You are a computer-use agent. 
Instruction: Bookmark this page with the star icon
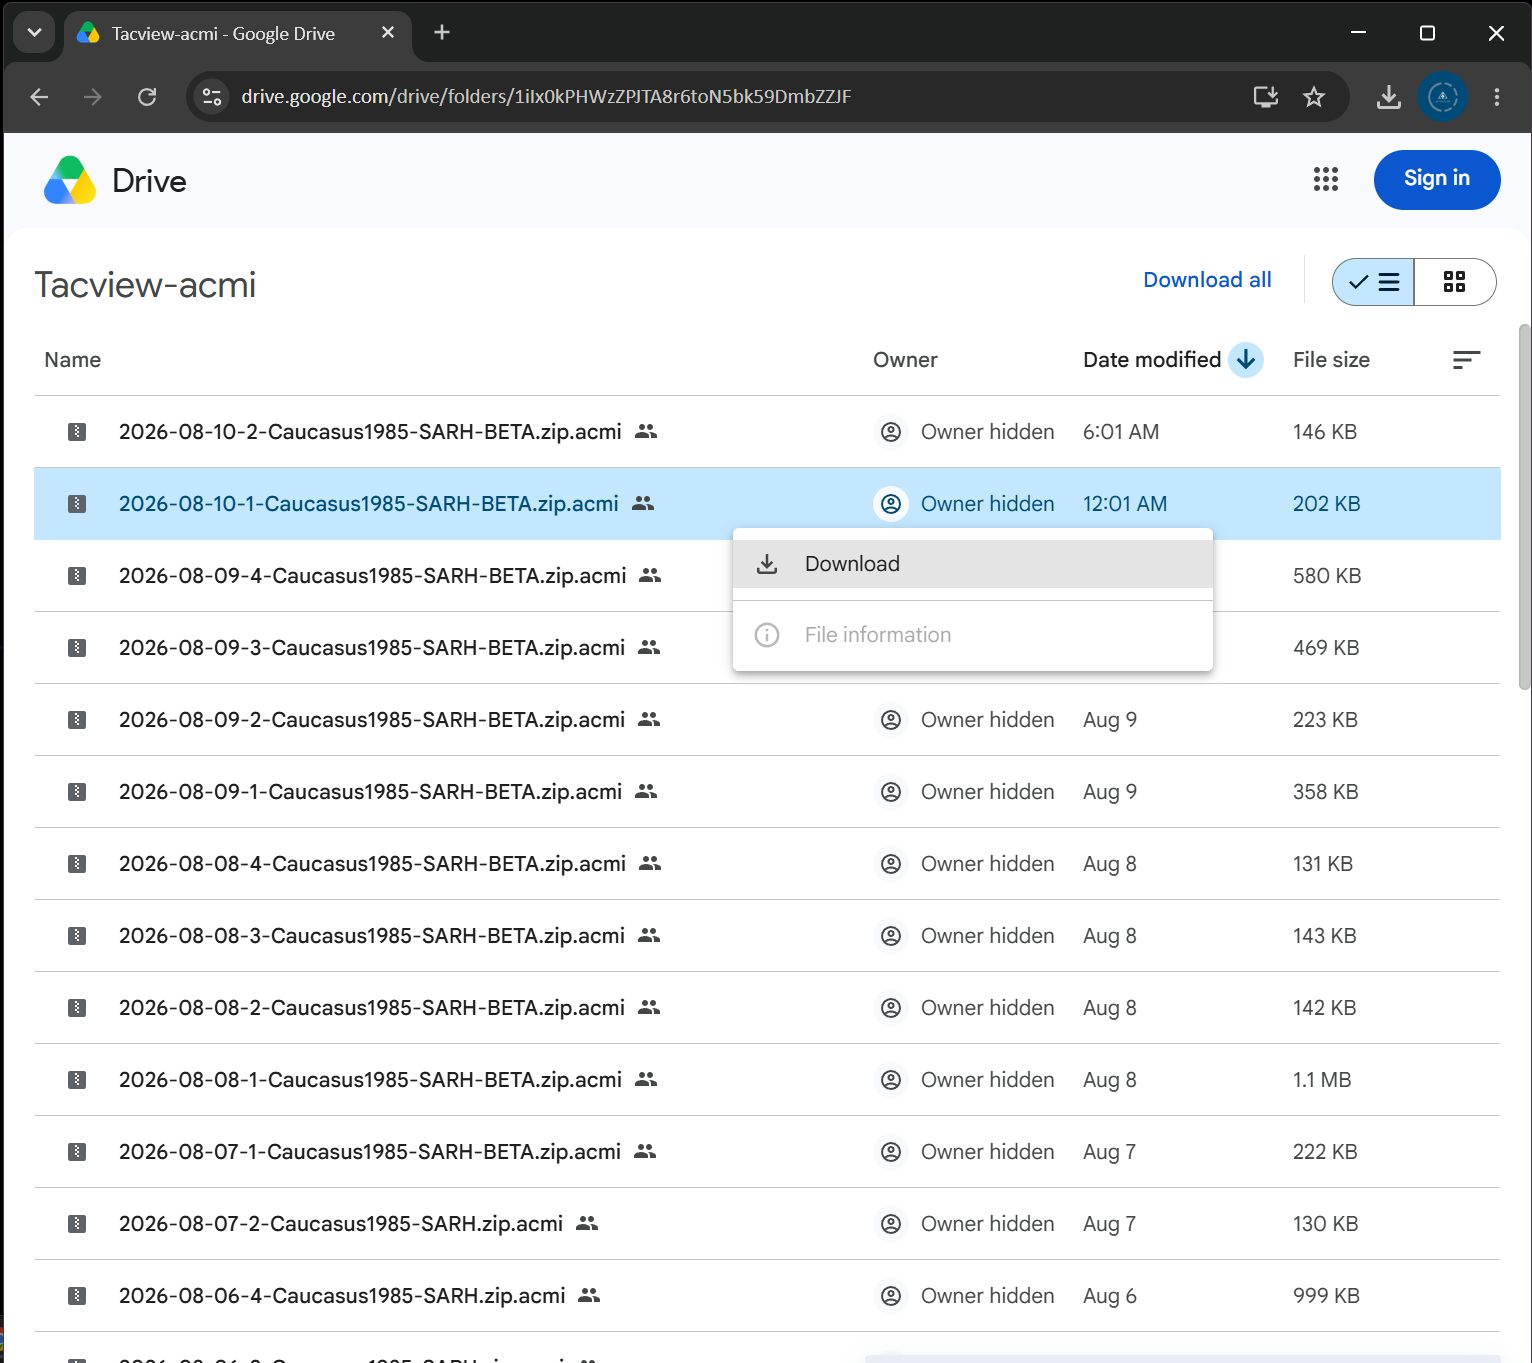point(1314,97)
